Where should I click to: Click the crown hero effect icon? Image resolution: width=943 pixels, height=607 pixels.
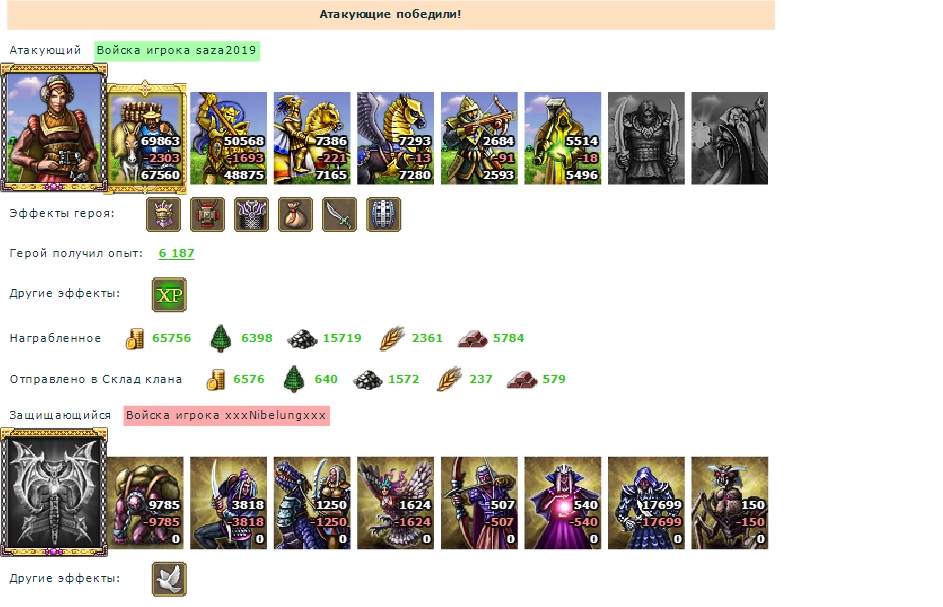click(x=164, y=214)
